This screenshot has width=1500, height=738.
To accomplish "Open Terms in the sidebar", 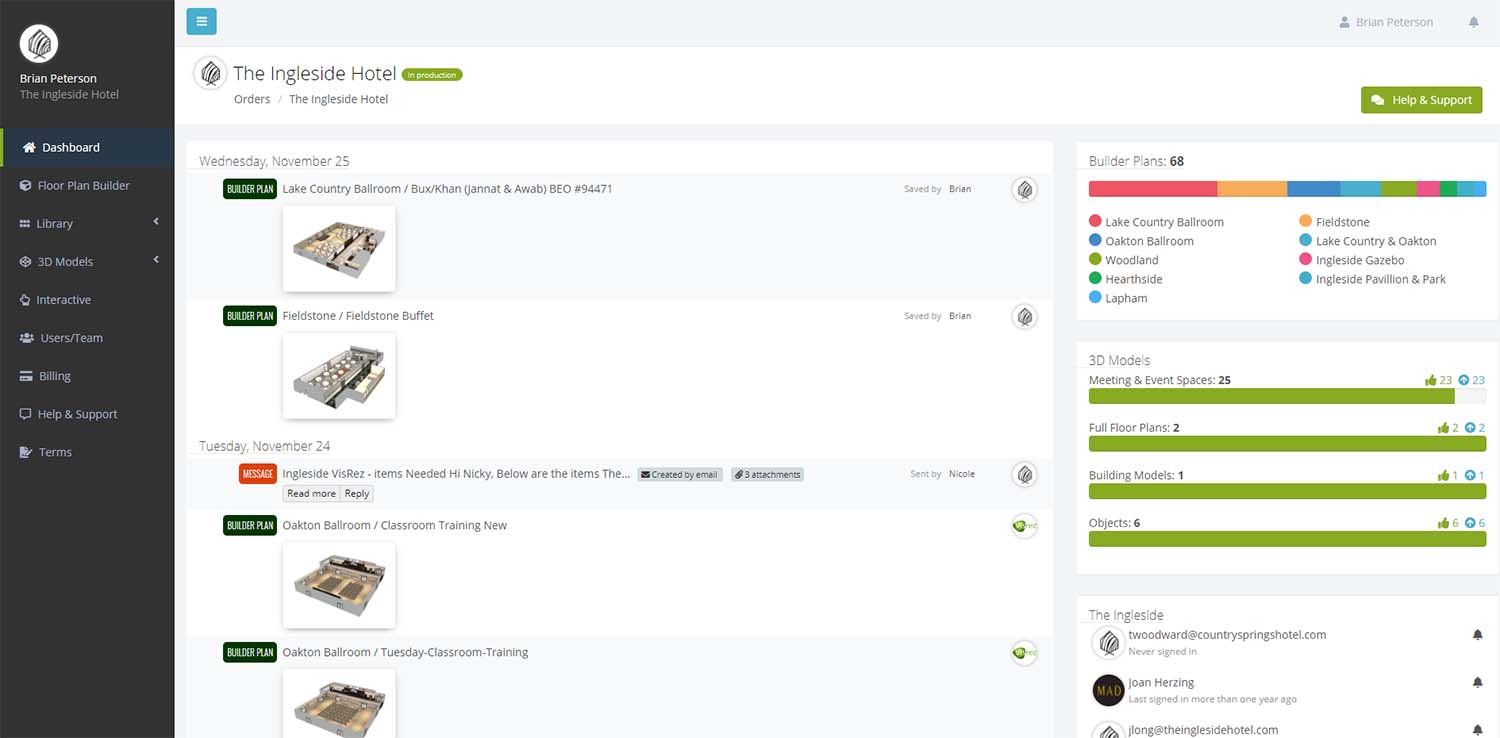I will point(87,452).
